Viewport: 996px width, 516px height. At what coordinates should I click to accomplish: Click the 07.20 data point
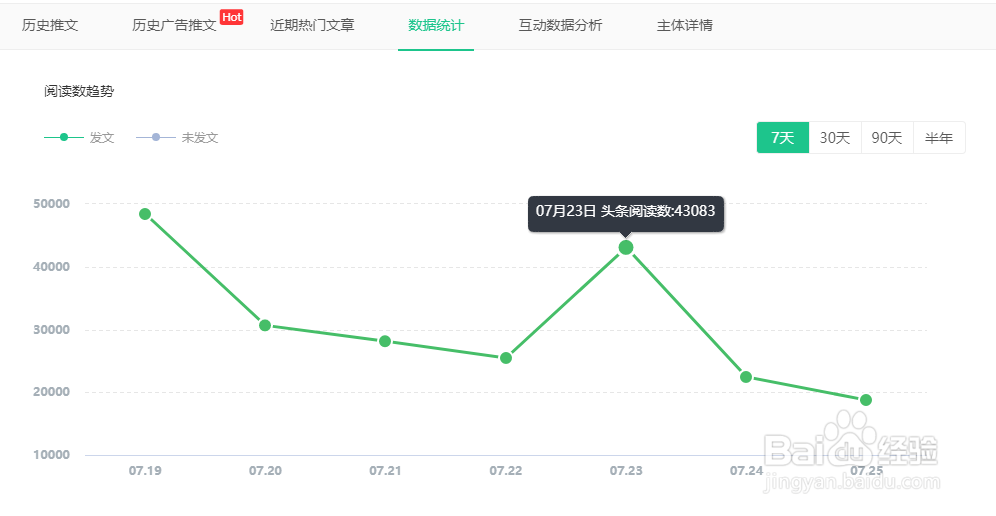coord(265,325)
